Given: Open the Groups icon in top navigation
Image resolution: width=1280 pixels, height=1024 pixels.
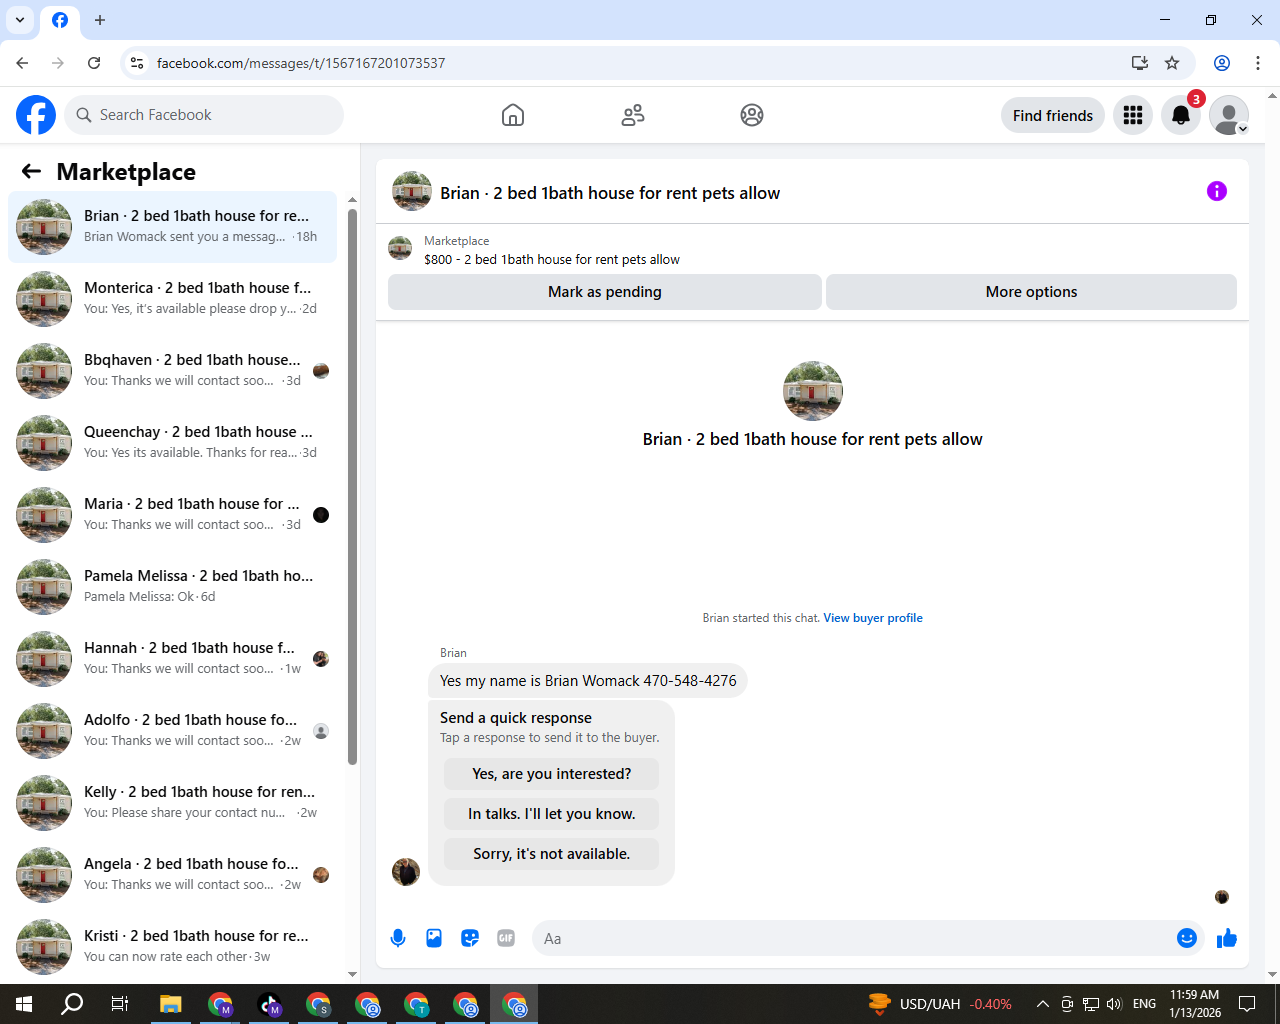Looking at the screenshot, I should point(752,115).
